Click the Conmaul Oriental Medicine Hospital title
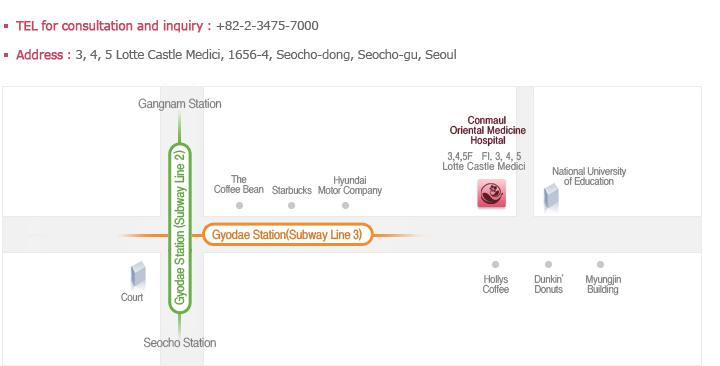 [488, 130]
